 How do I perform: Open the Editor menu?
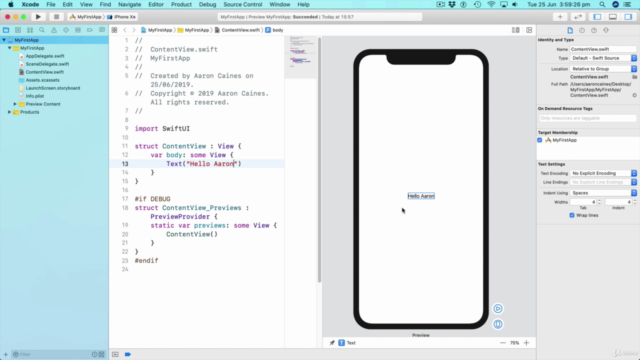coord(156,4)
